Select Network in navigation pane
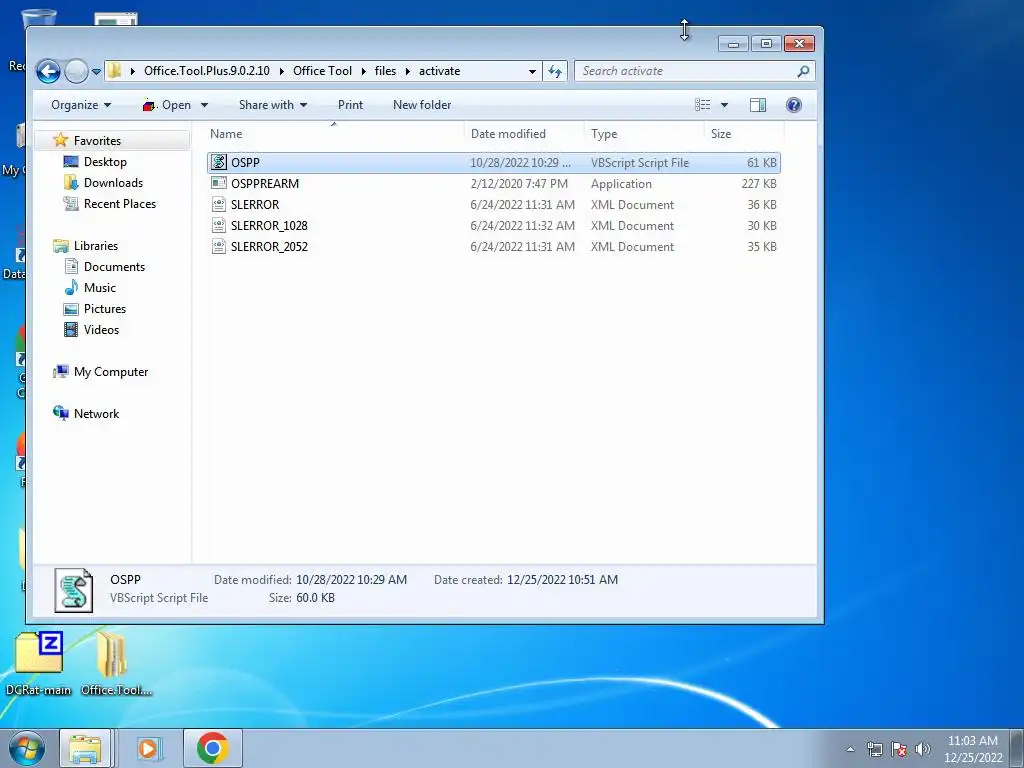The height and width of the screenshot is (768, 1024). tap(96, 413)
